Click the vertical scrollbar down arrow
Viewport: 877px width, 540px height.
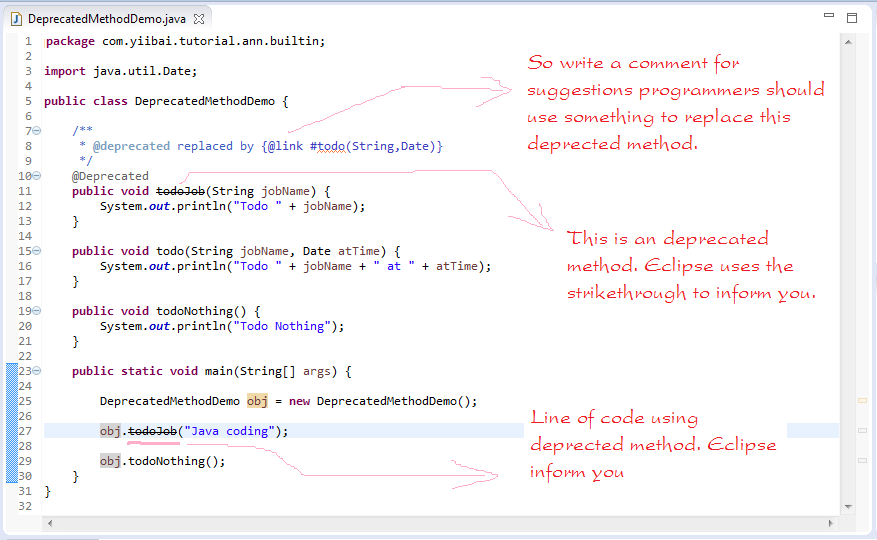coord(848,506)
